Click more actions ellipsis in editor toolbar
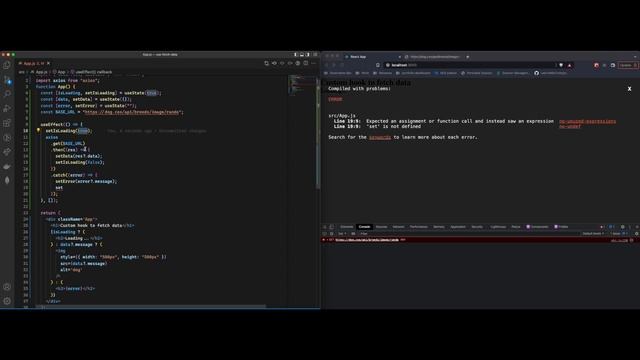 tap(313, 63)
